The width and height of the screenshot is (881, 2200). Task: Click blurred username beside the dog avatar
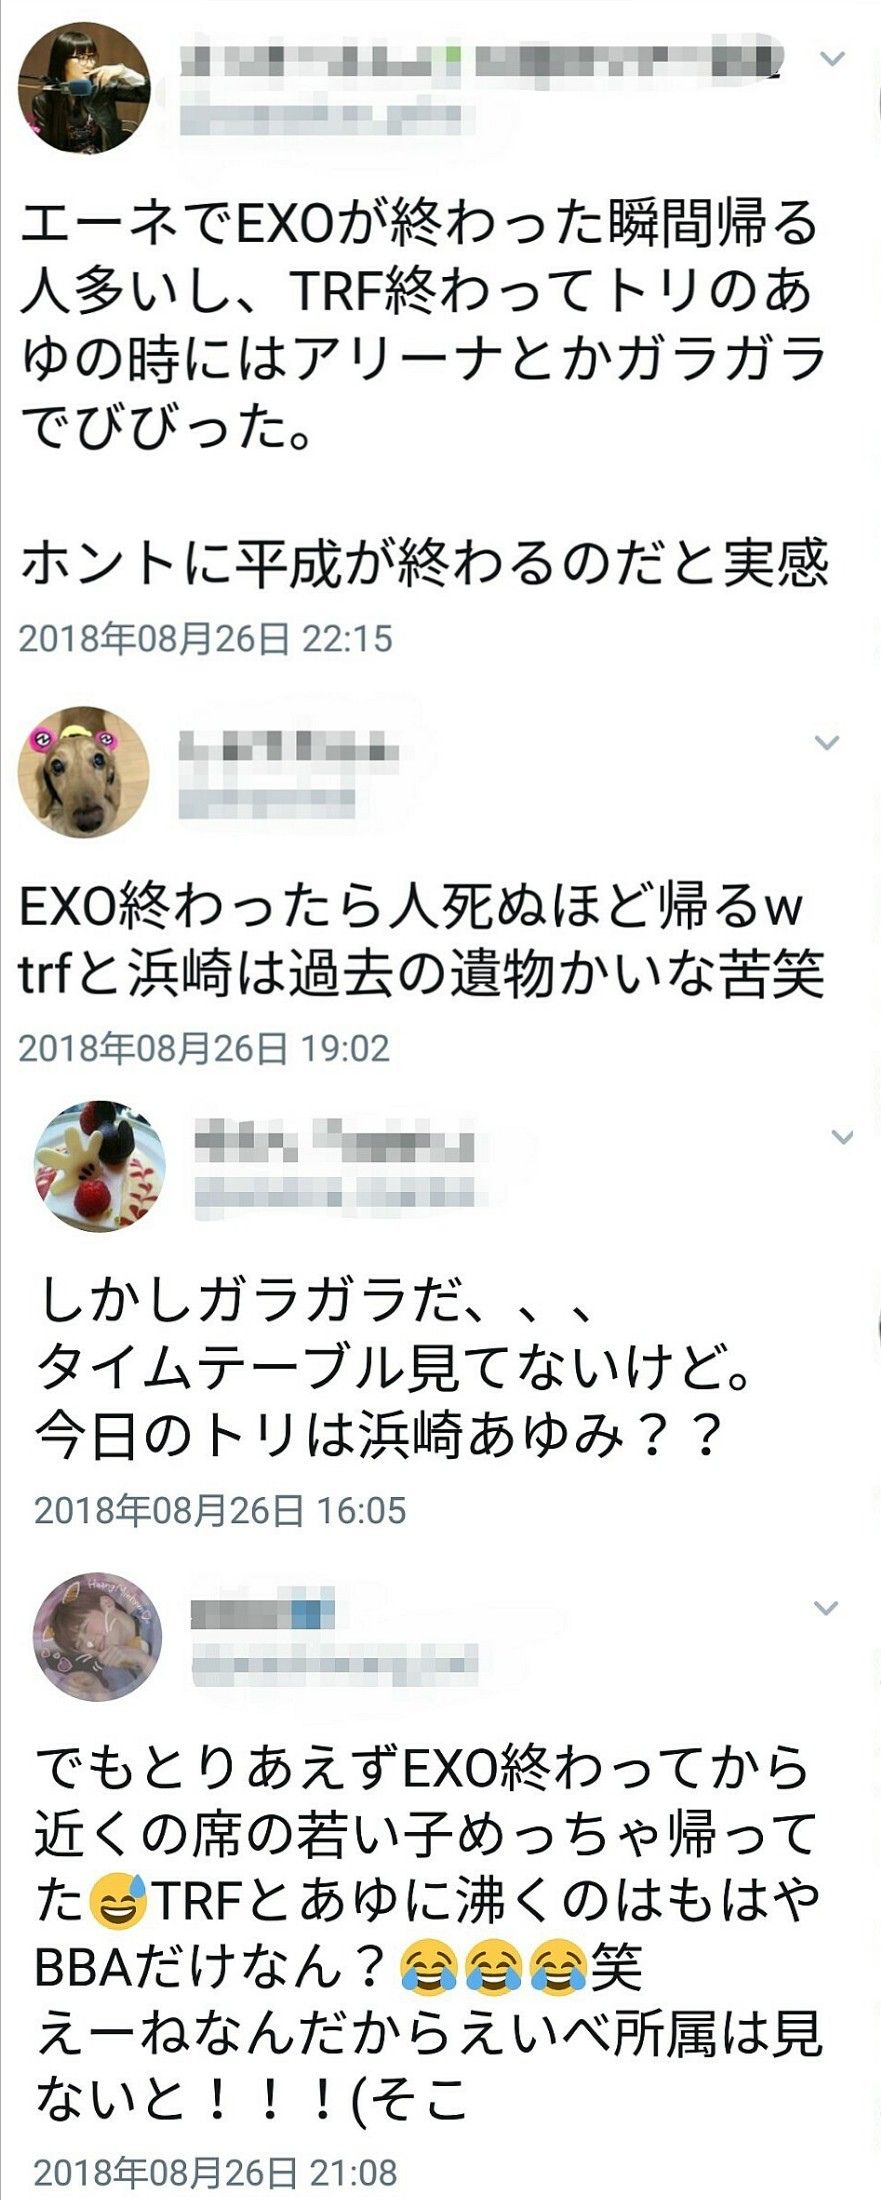coord(267,800)
